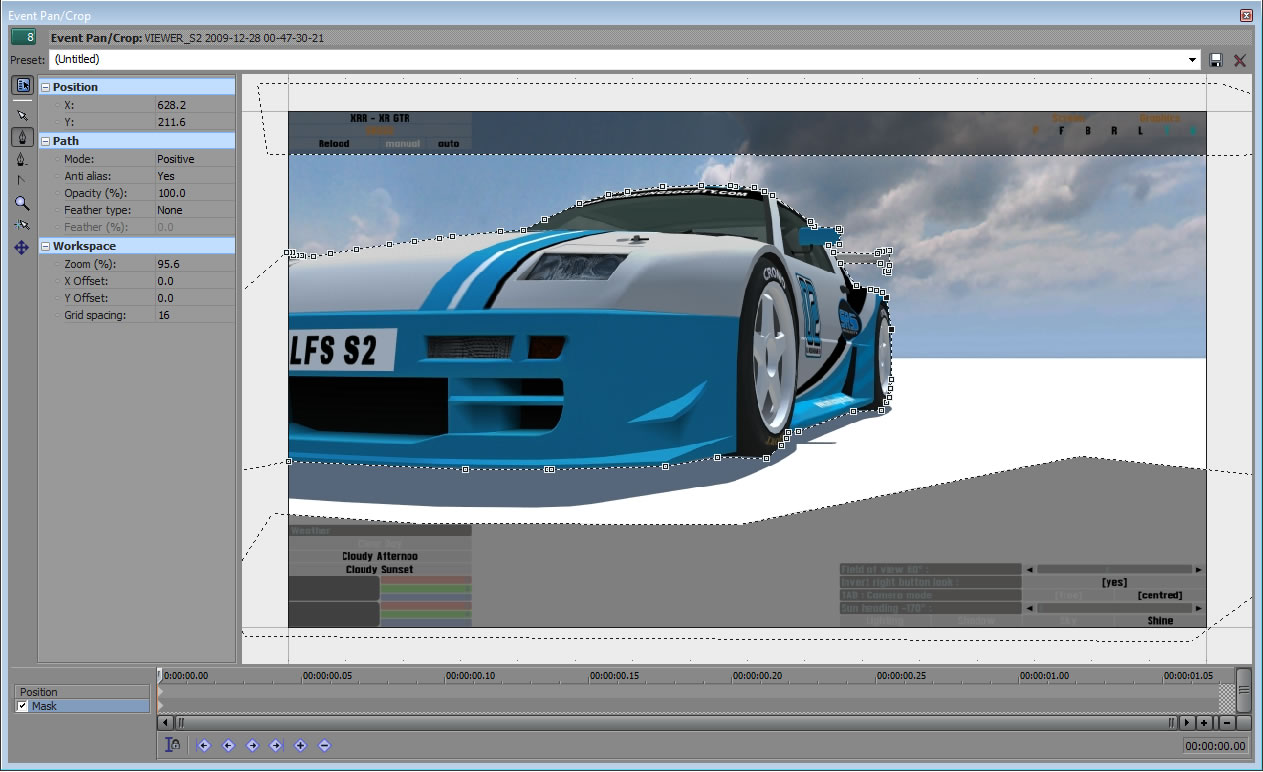Create a keyframe with the plus diamond
This screenshot has width=1263, height=772.
coord(300,745)
